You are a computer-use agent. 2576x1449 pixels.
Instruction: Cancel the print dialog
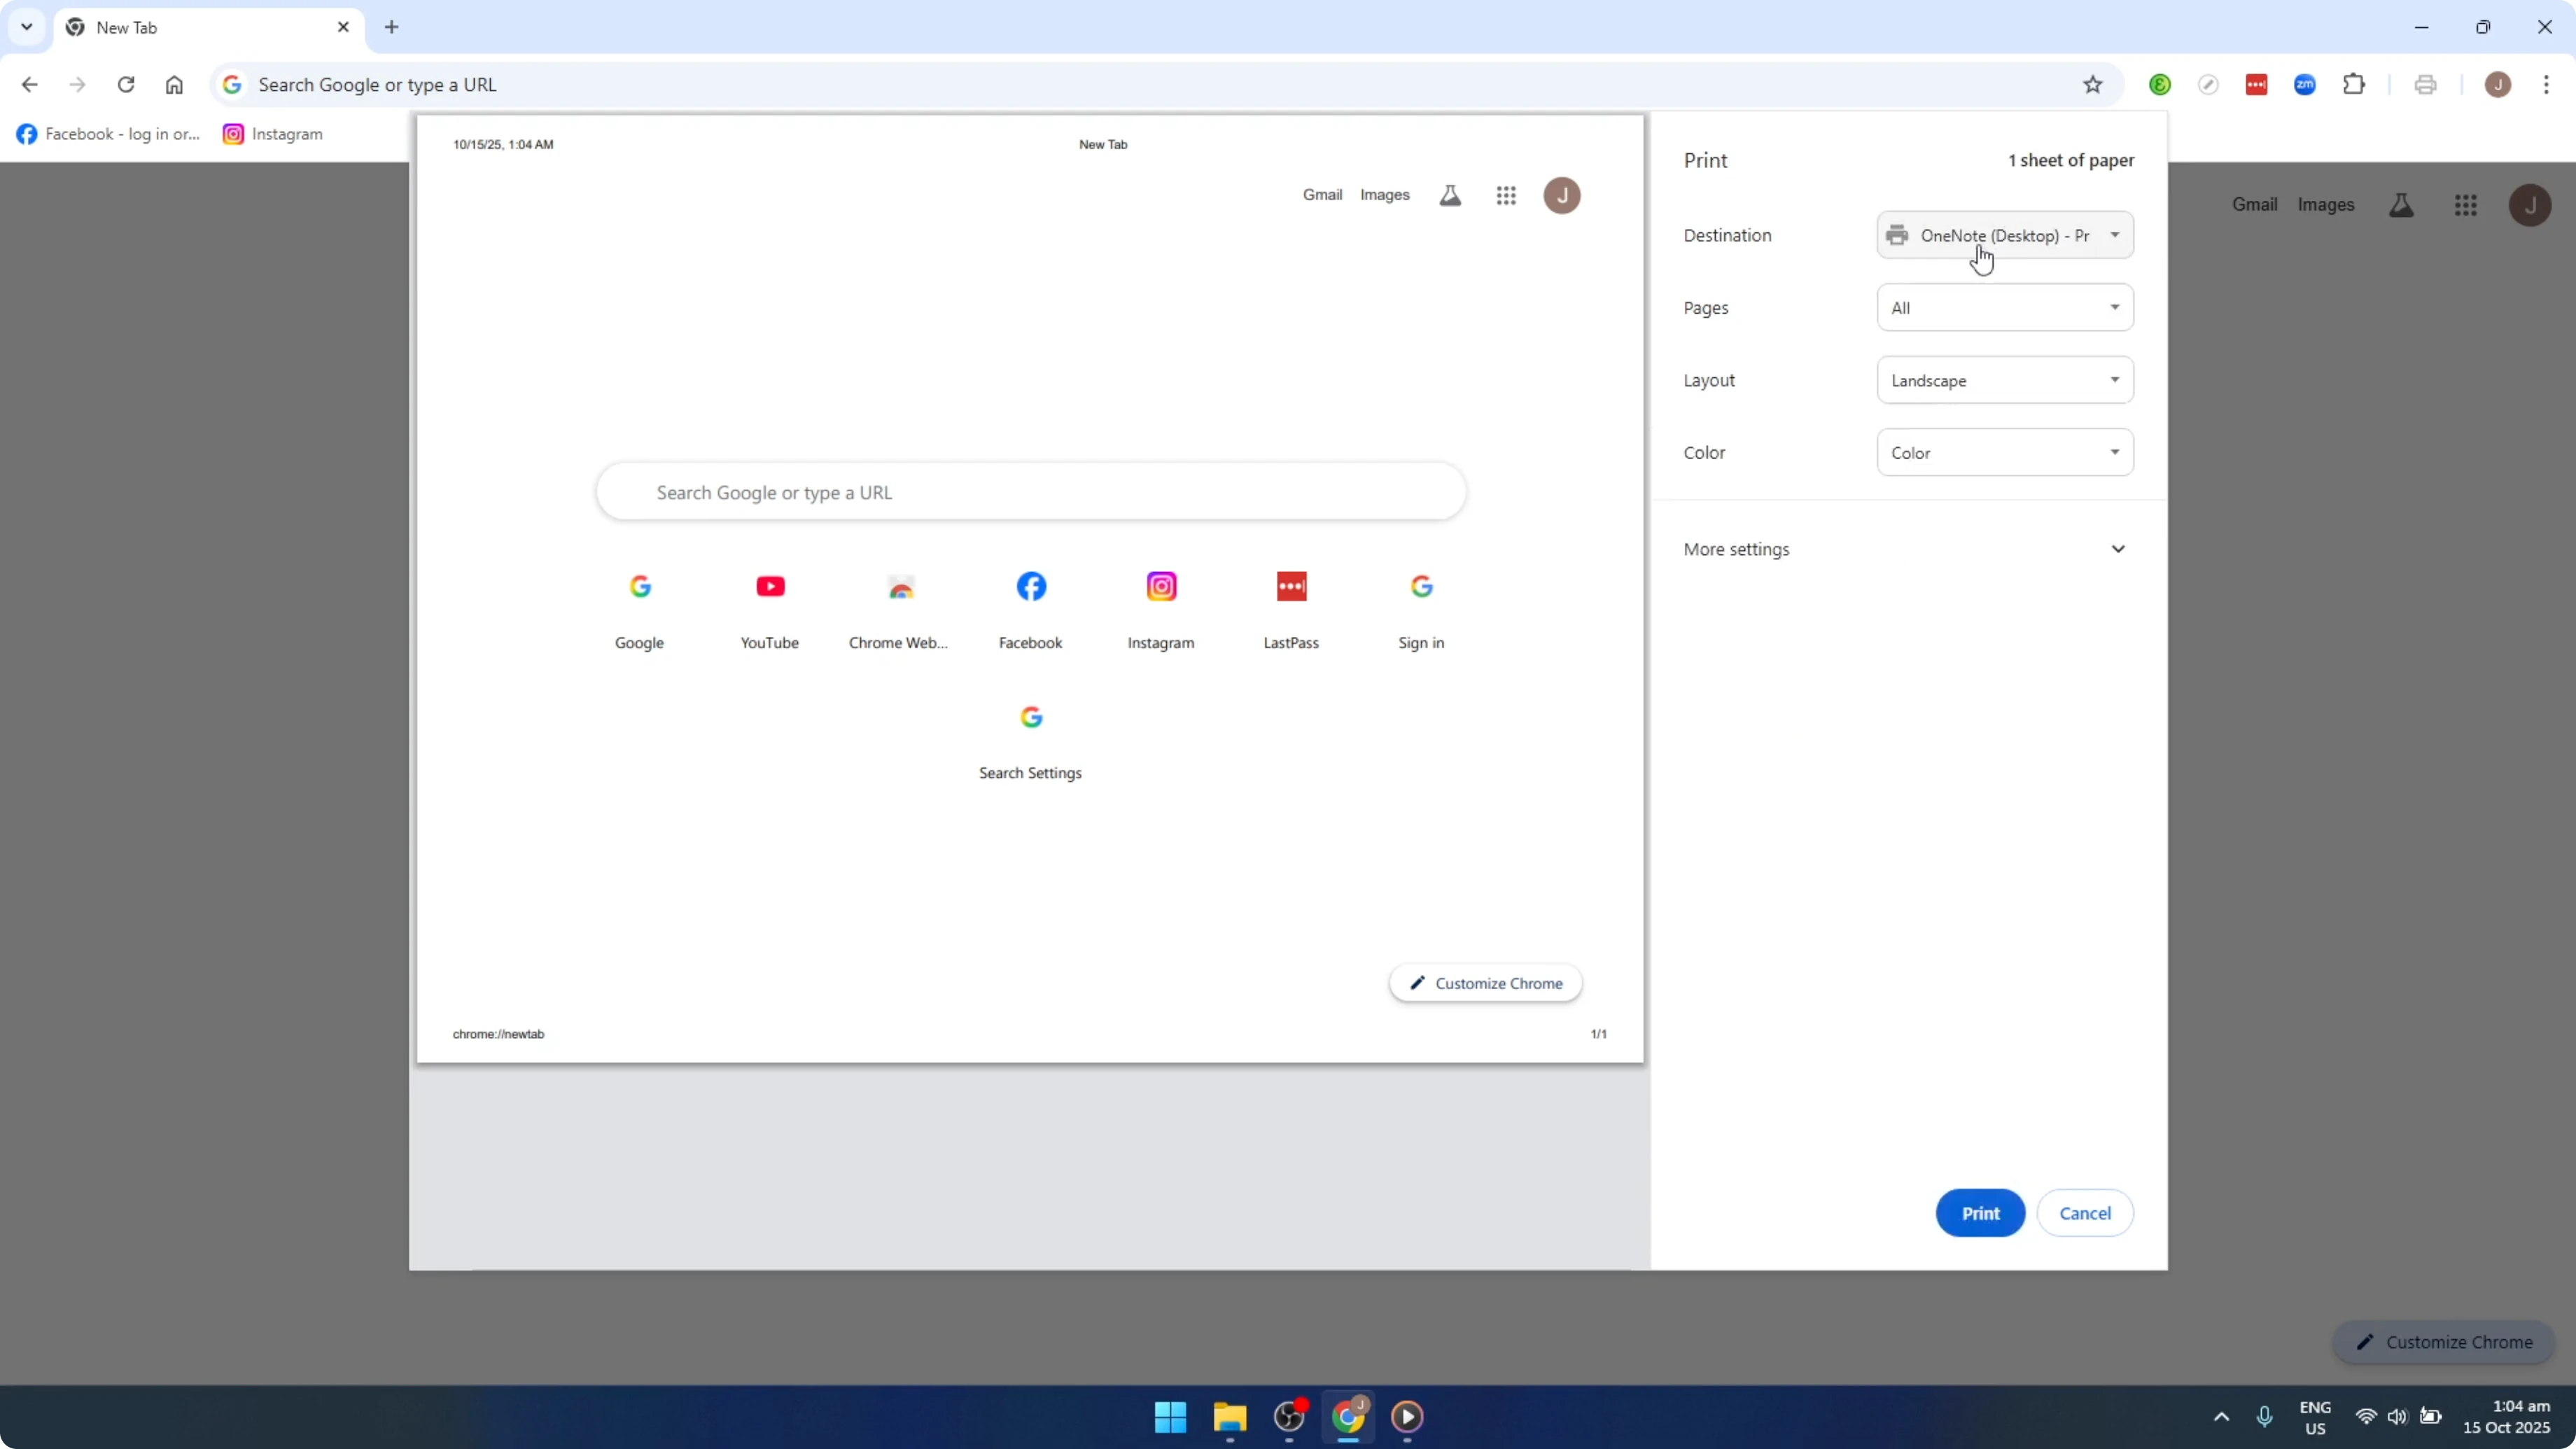[2085, 1213]
